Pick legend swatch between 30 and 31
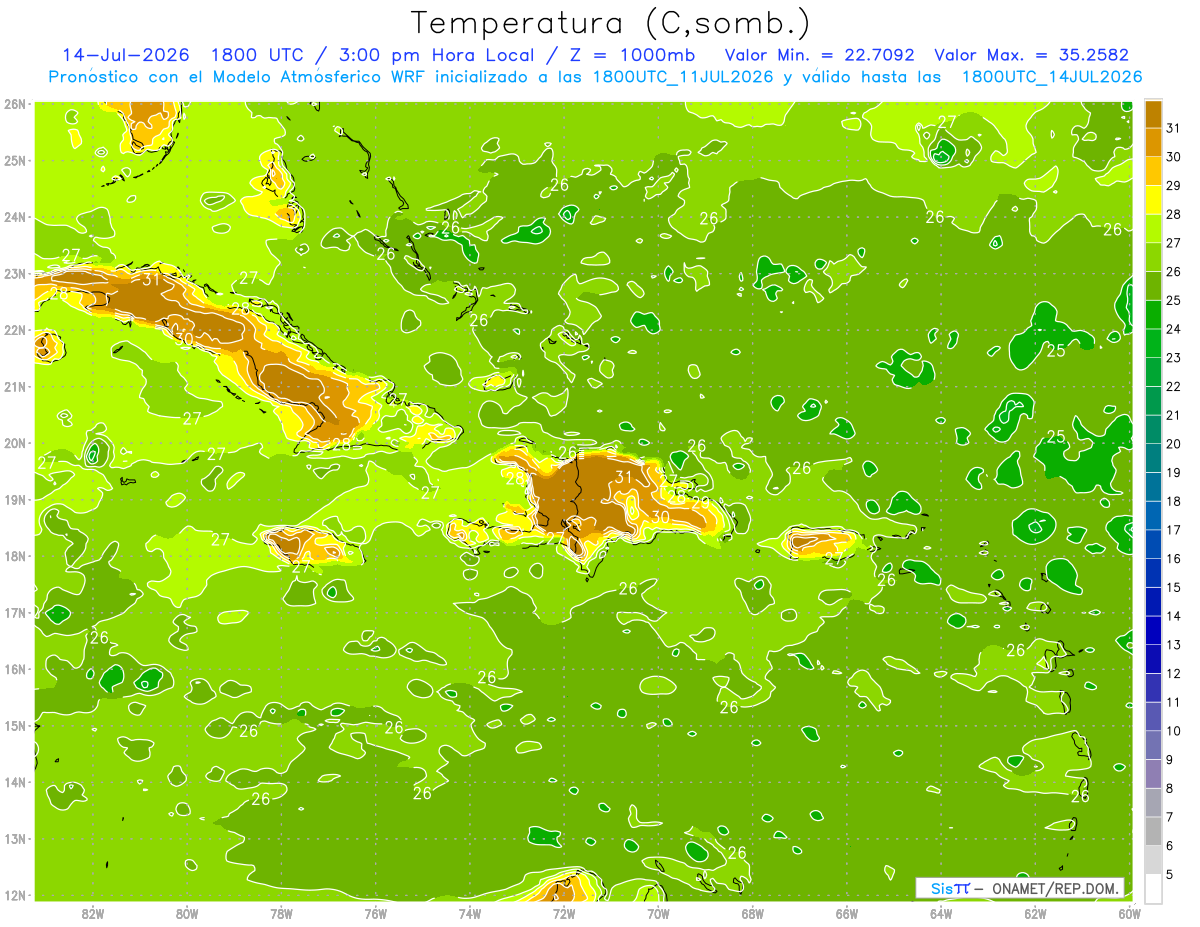Viewport: 1200px width, 927px height. click(x=1153, y=142)
